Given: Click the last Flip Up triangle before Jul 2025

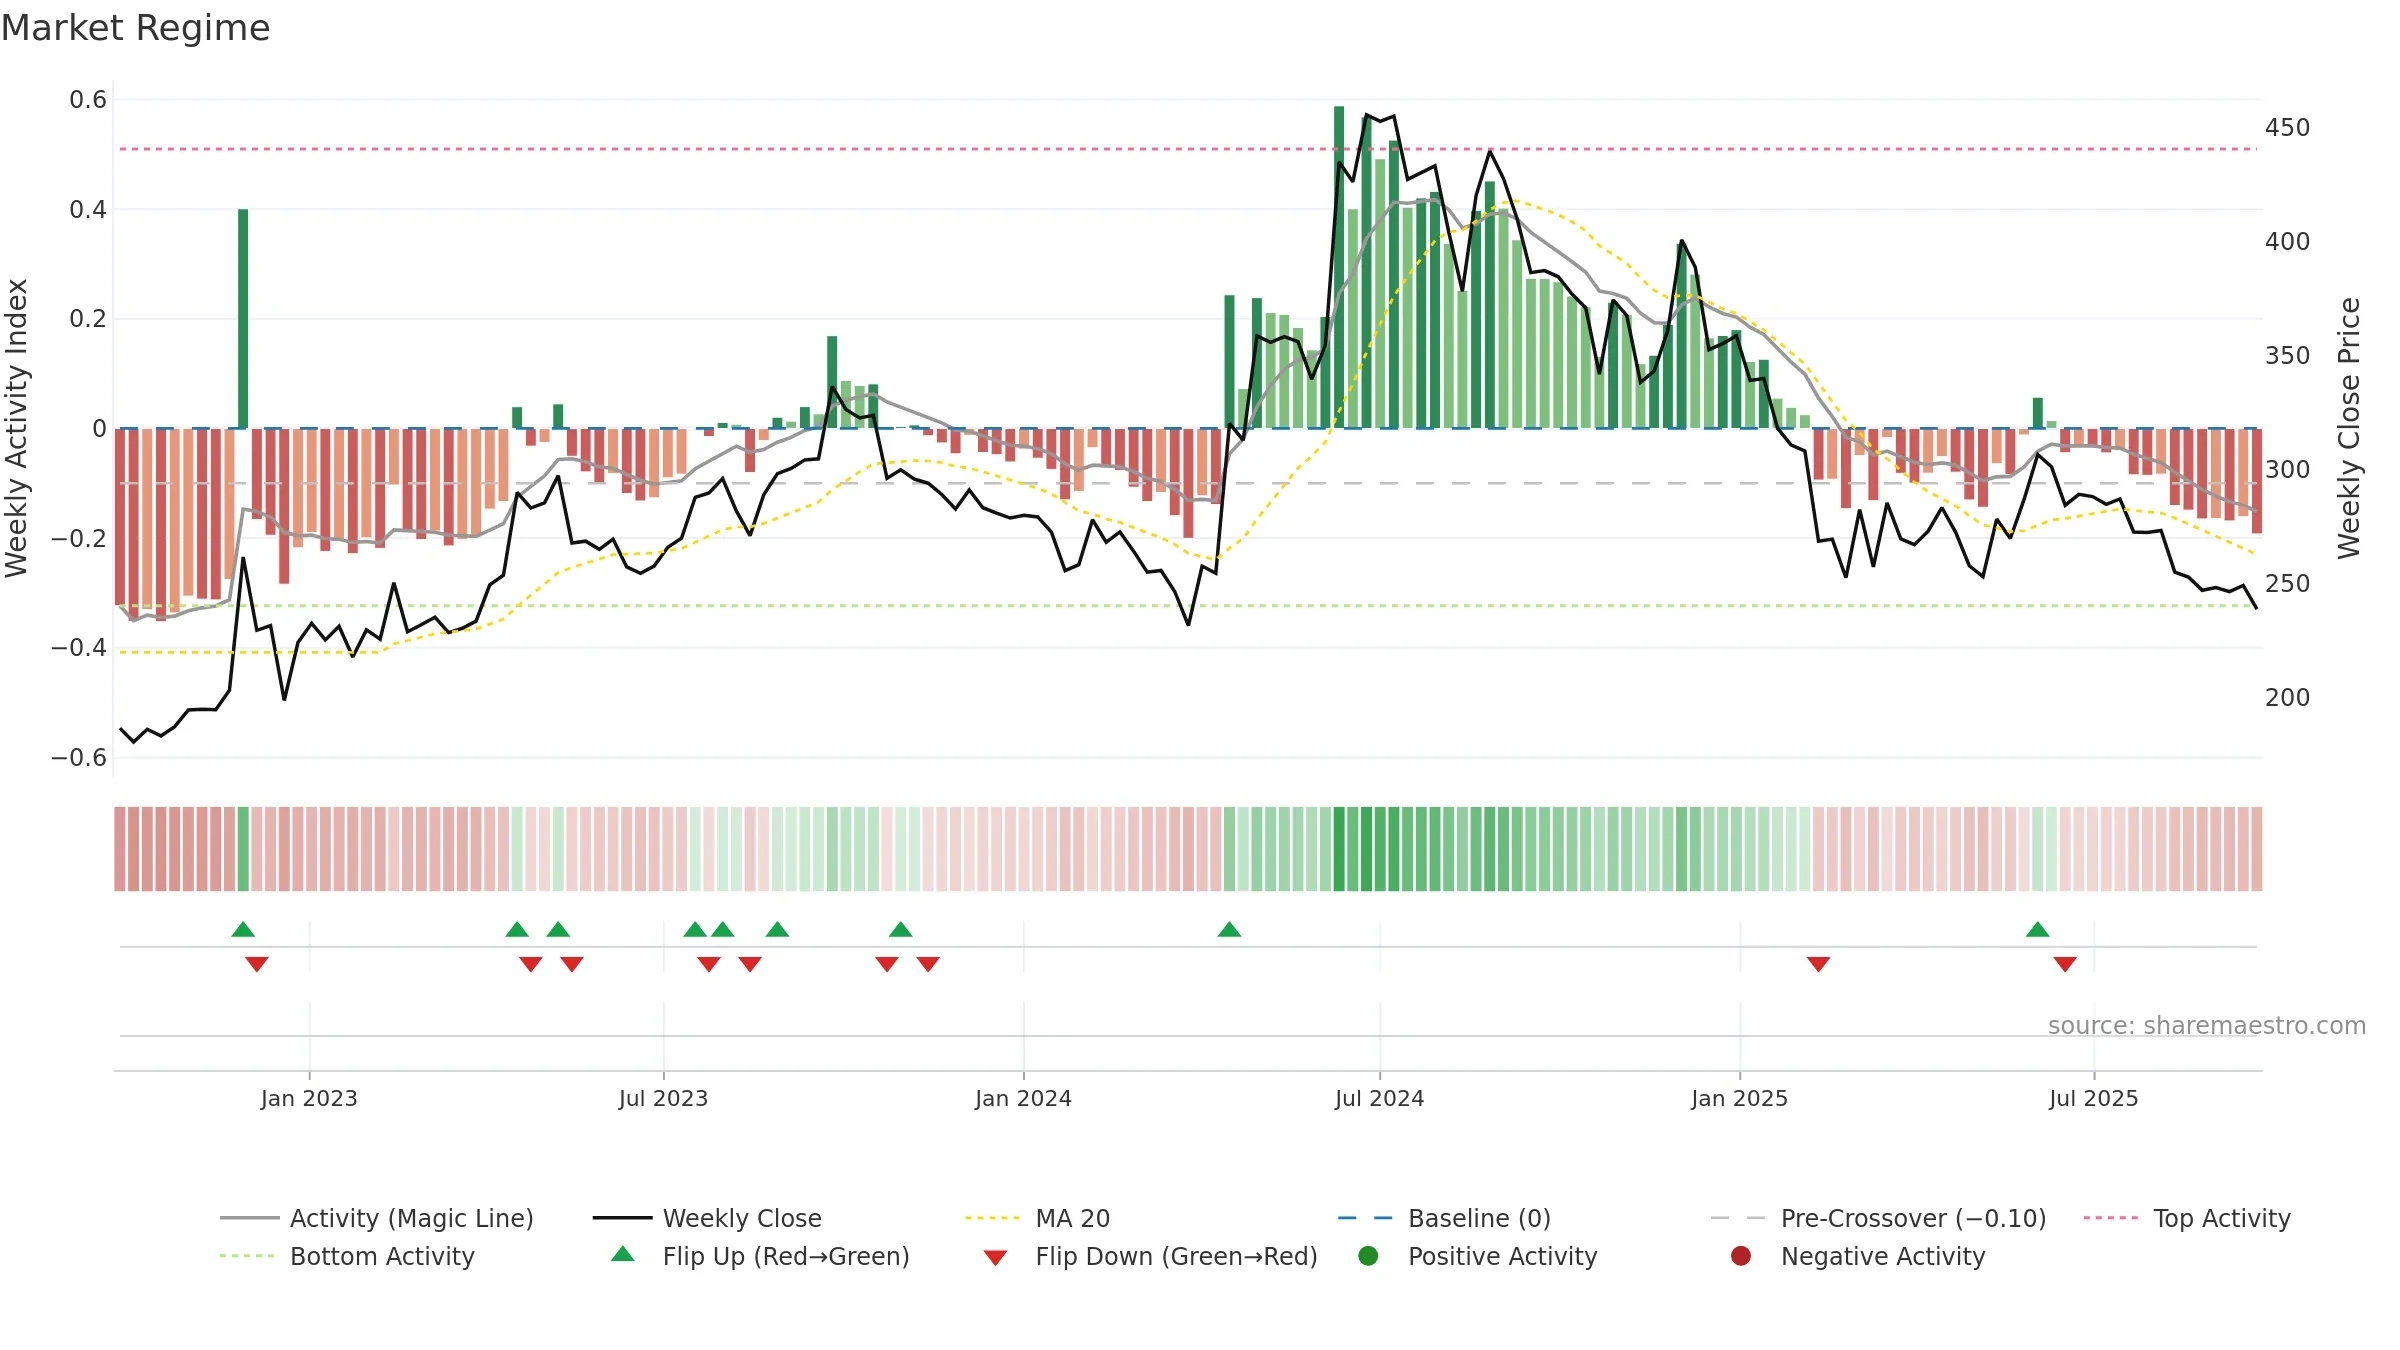Looking at the screenshot, I should [2037, 929].
